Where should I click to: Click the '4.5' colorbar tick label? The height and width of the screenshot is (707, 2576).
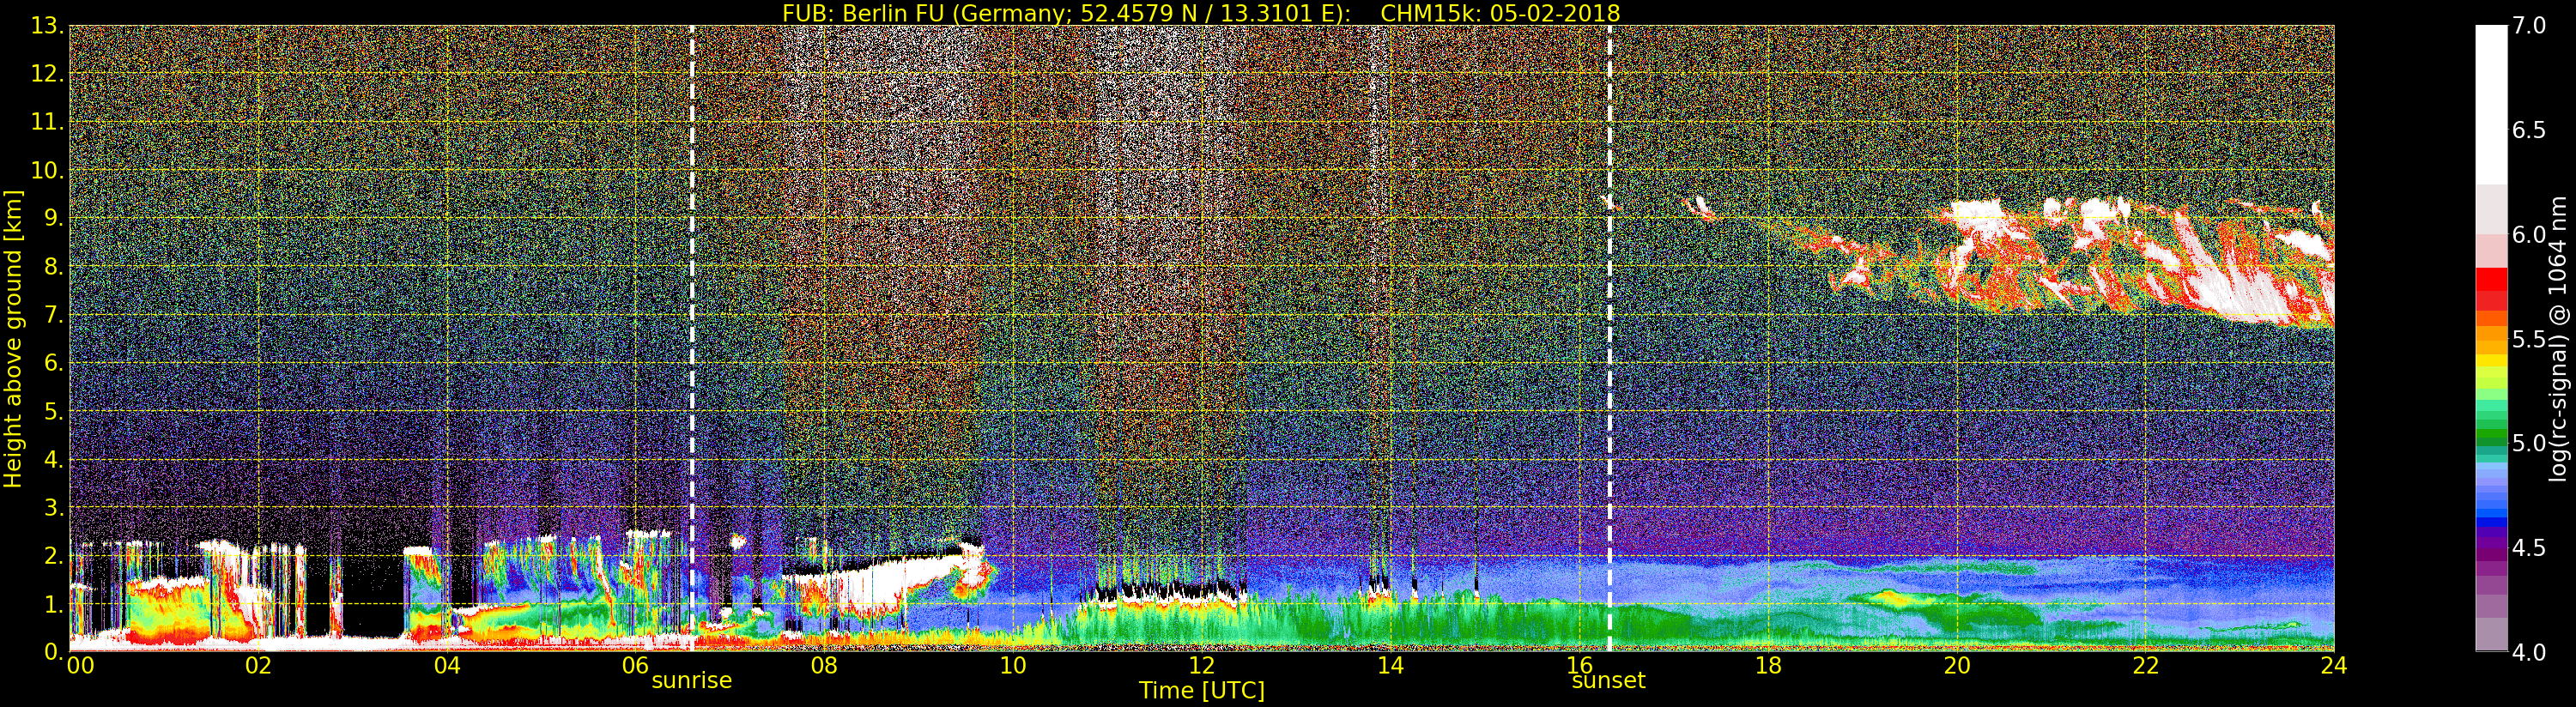(x=2530, y=548)
